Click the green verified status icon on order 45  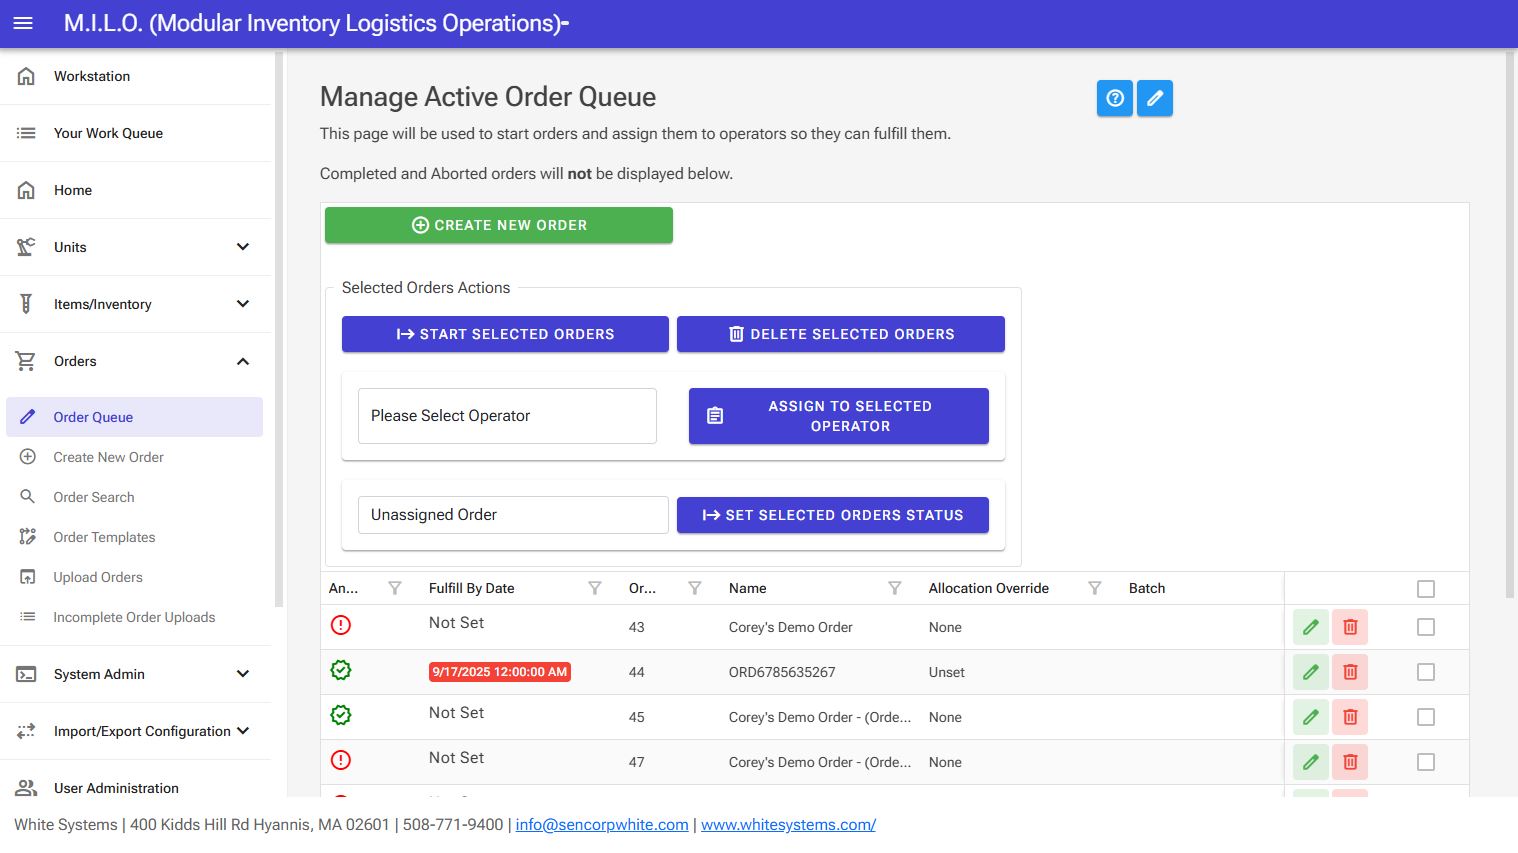pos(340,715)
